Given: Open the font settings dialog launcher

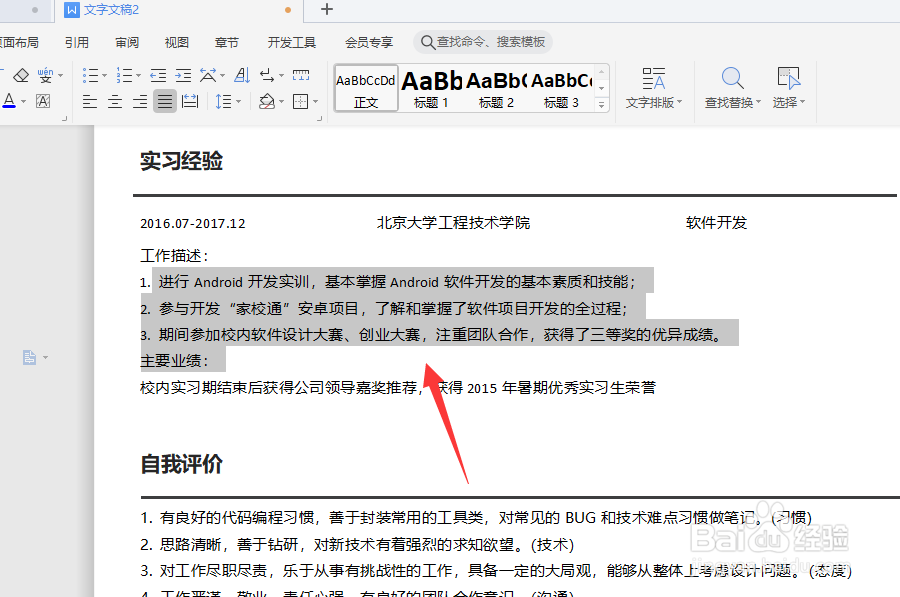Looking at the screenshot, I should point(64,119).
